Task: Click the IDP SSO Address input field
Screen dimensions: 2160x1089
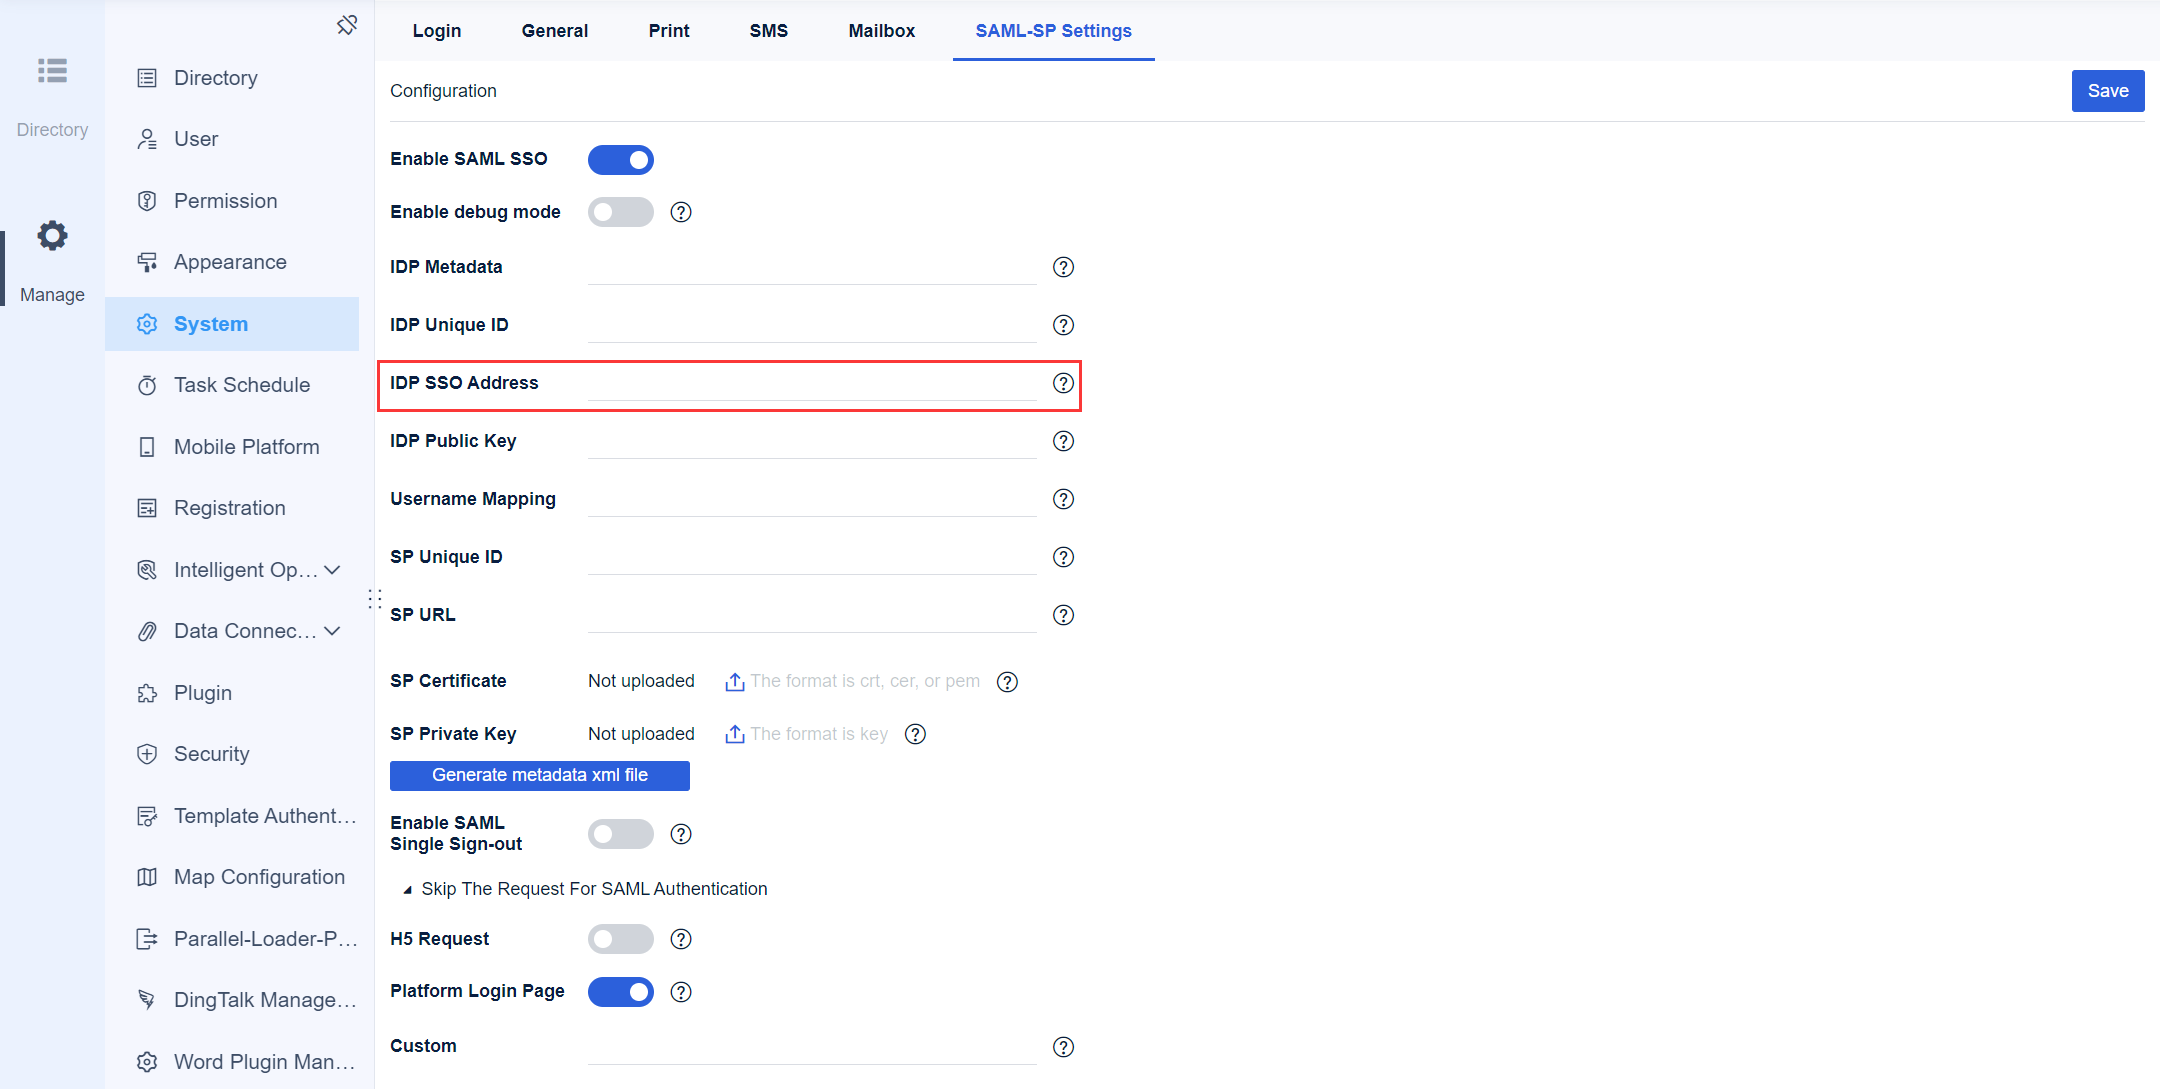Action: pyautogui.click(x=810, y=383)
